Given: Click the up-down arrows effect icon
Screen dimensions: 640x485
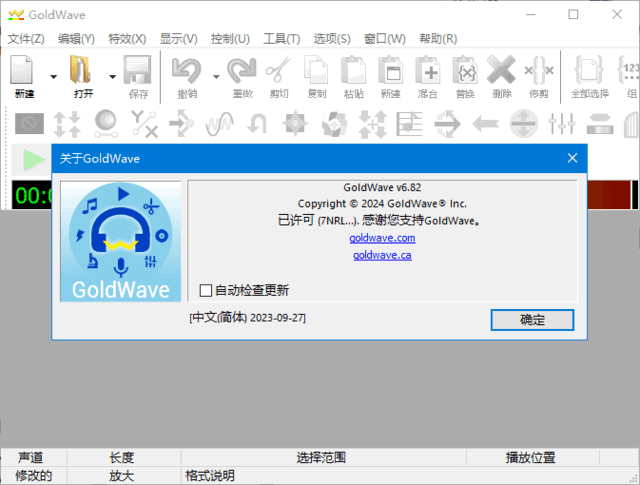Looking at the screenshot, I should [67, 124].
